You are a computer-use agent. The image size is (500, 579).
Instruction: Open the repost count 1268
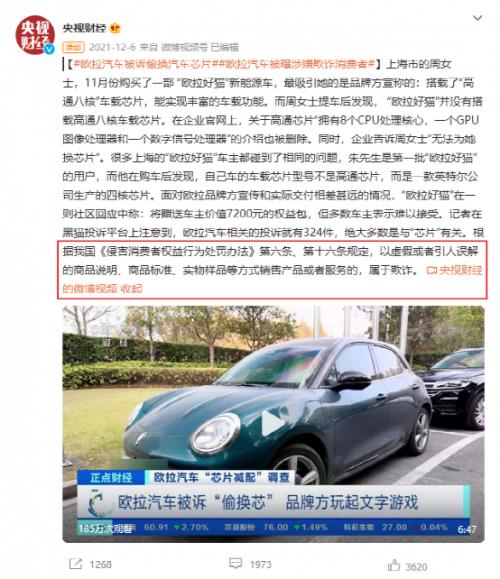point(100,565)
